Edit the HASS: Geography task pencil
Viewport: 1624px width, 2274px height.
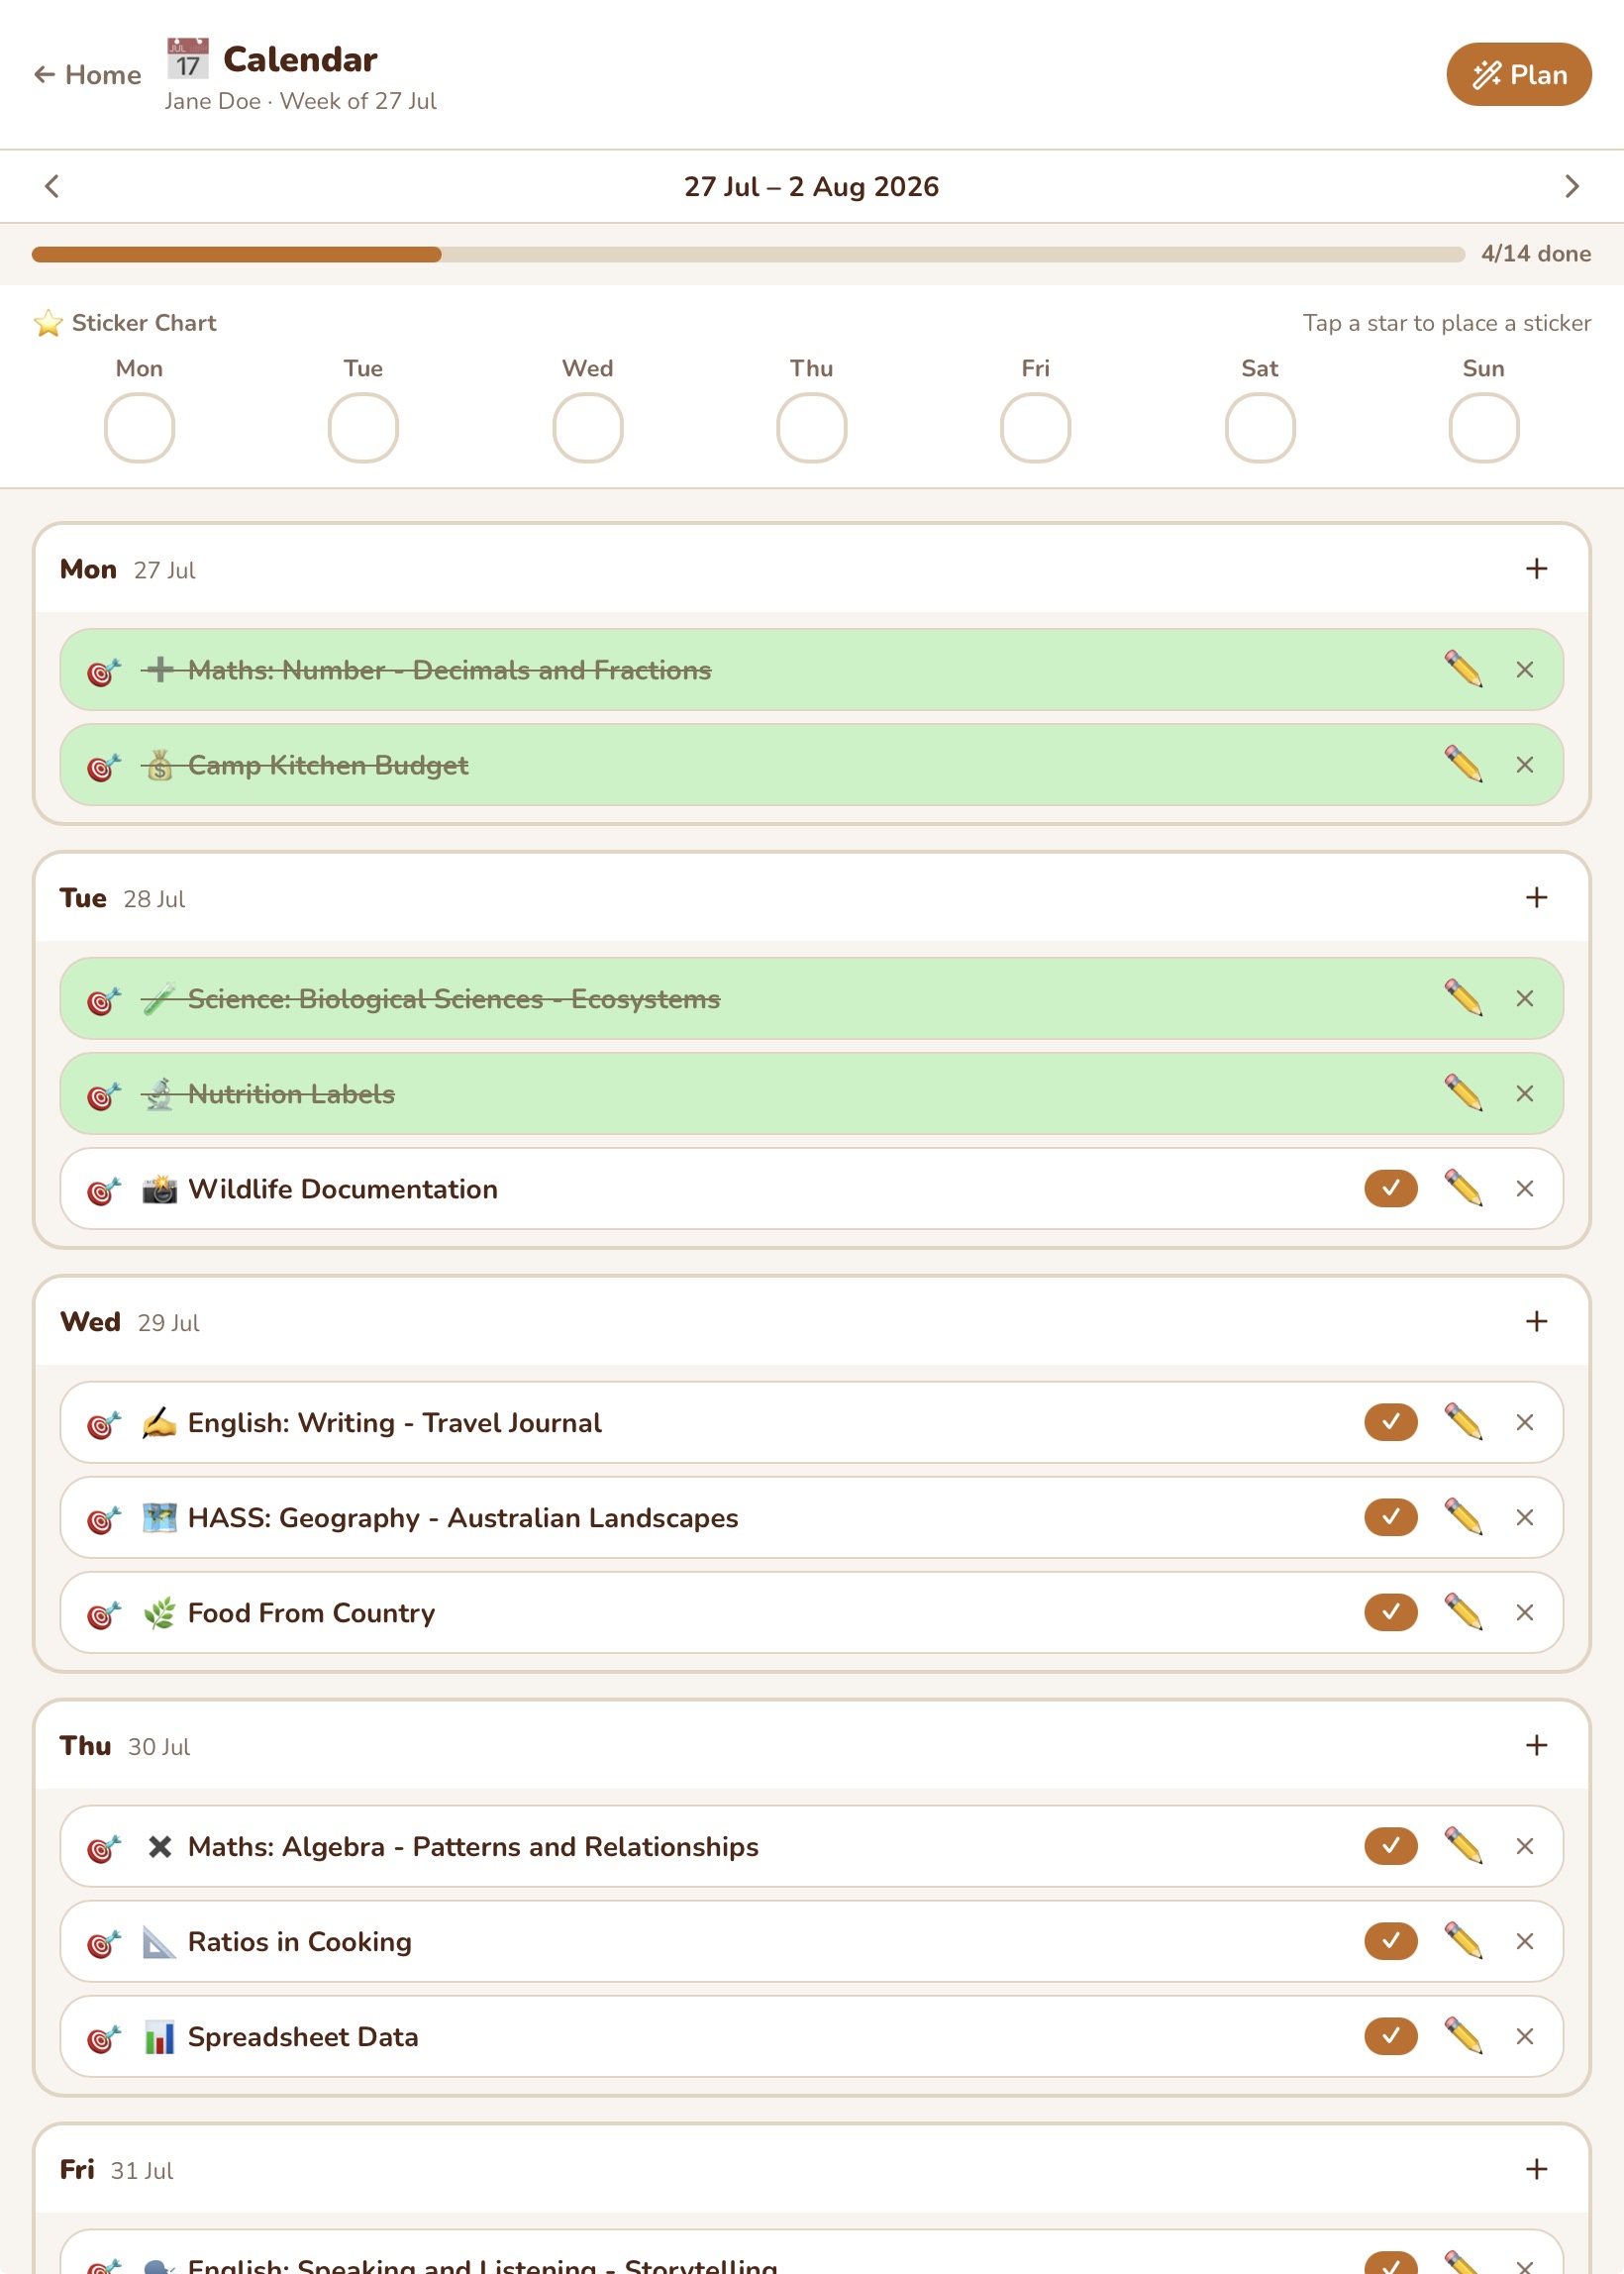[1463, 1517]
